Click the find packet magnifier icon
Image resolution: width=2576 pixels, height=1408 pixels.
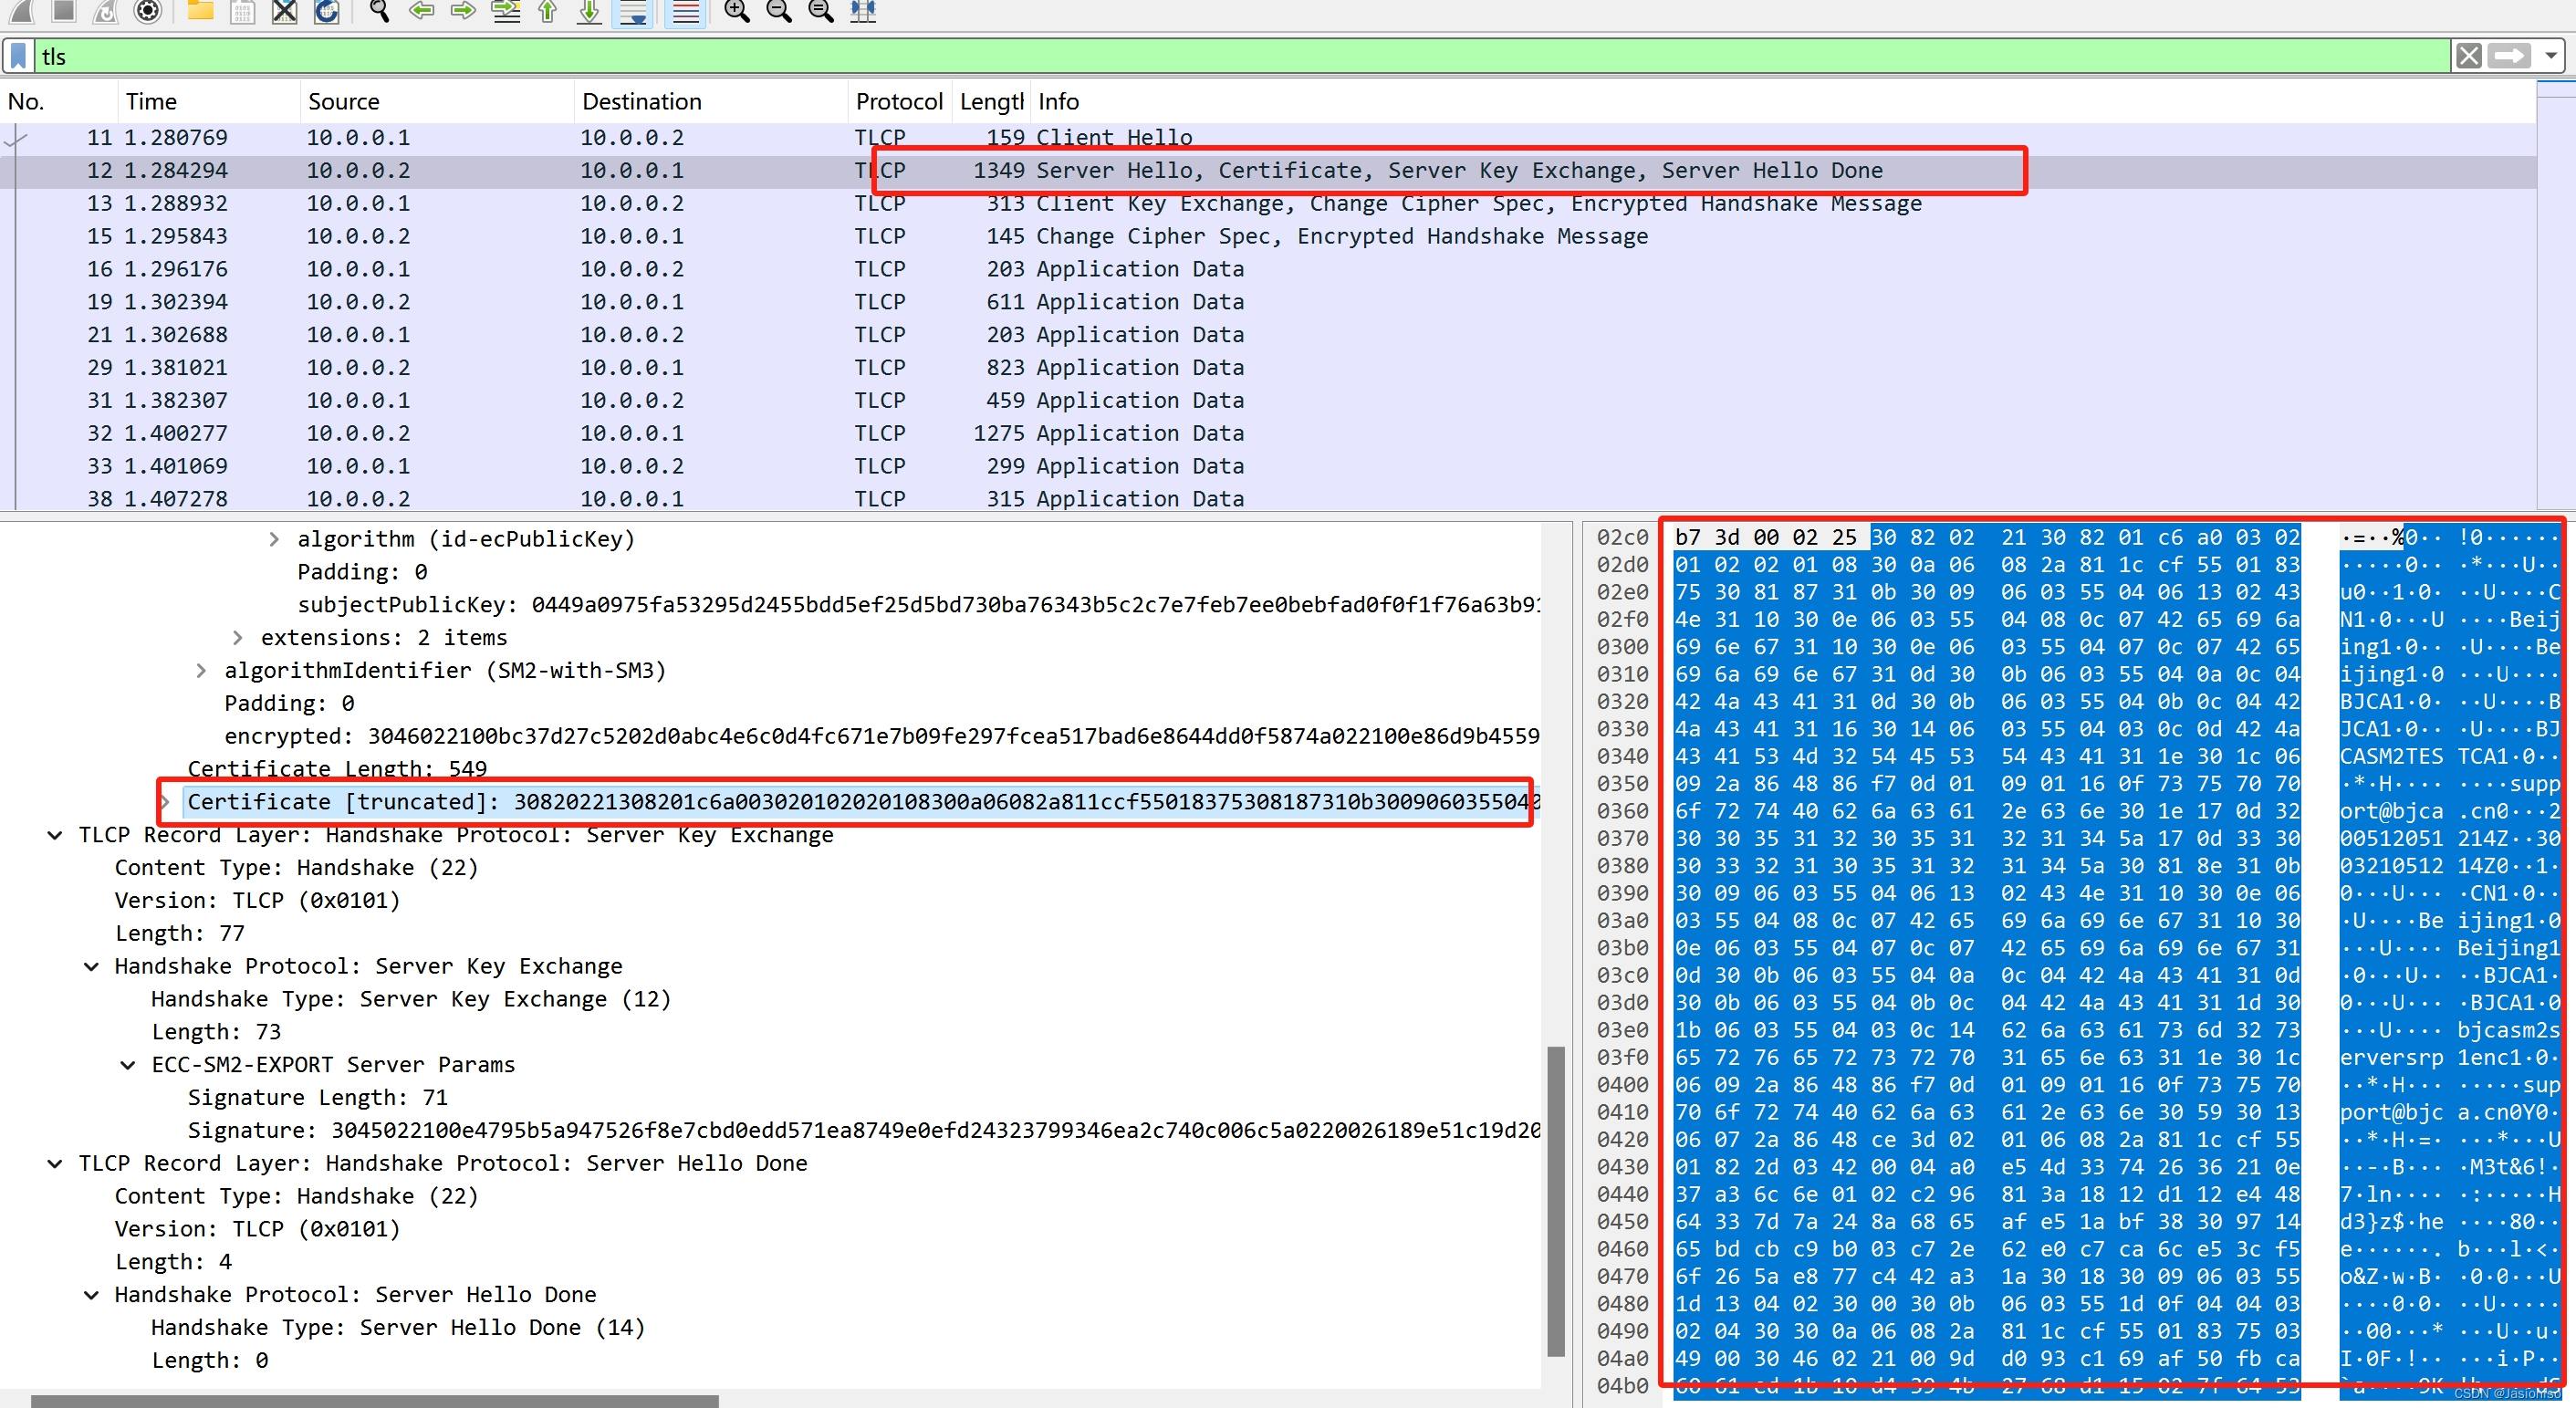click(379, 11)
